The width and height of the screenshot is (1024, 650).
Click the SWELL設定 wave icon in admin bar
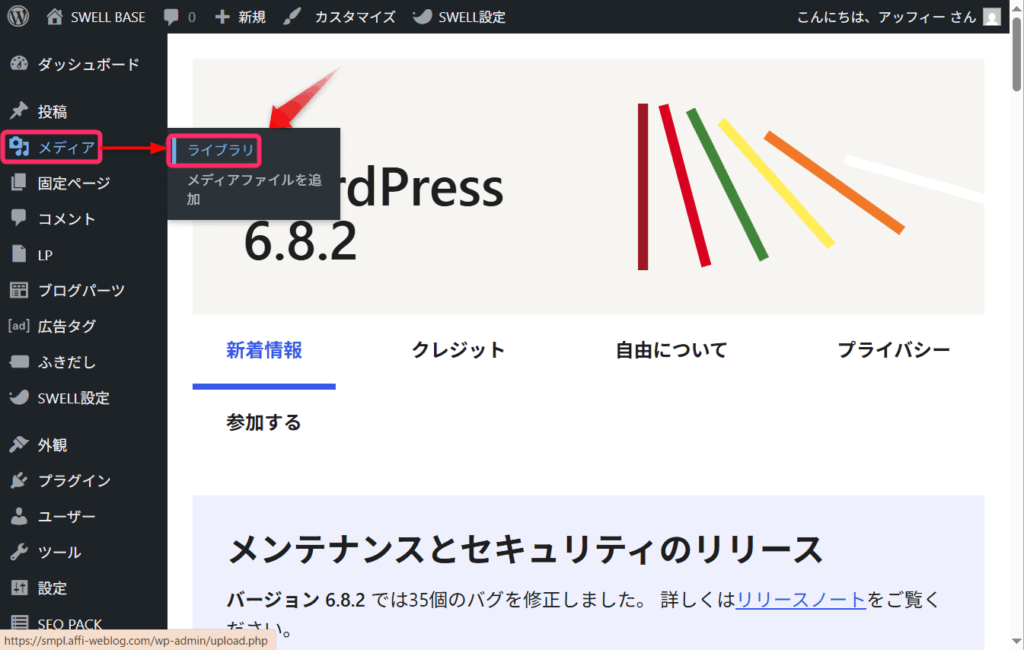click(423, 16)
